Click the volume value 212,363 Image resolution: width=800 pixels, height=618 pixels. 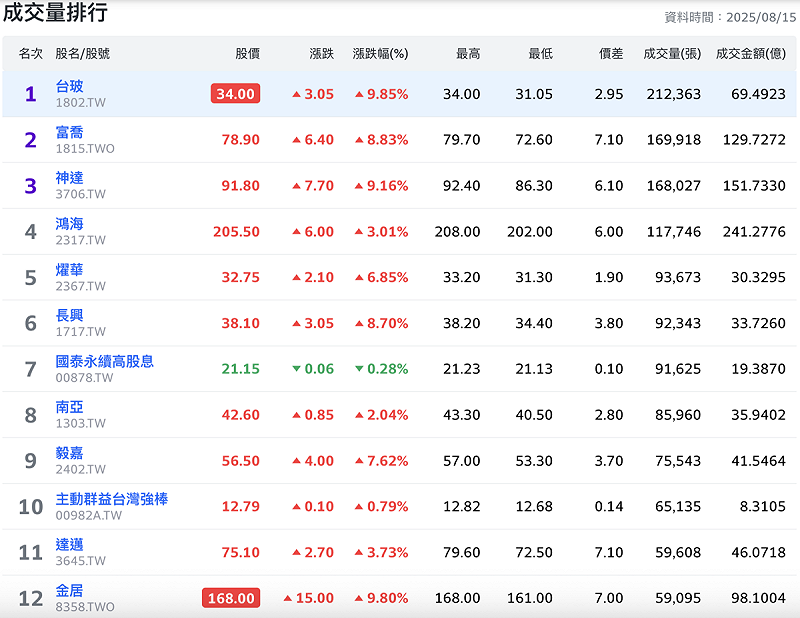(x=673, y=94)
